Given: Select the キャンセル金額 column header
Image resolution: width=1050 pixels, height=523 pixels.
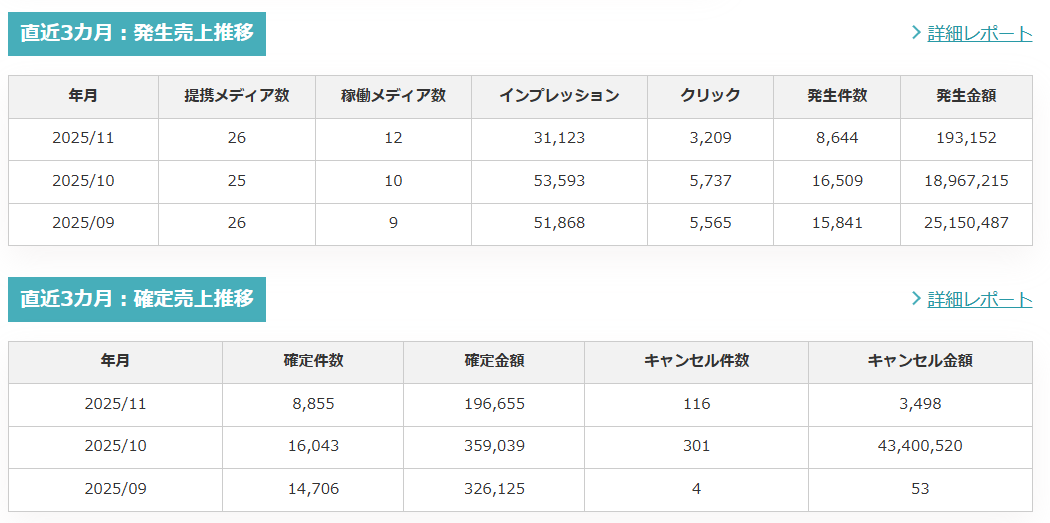Looking at the screenshot, I should (x=920, y=361).
